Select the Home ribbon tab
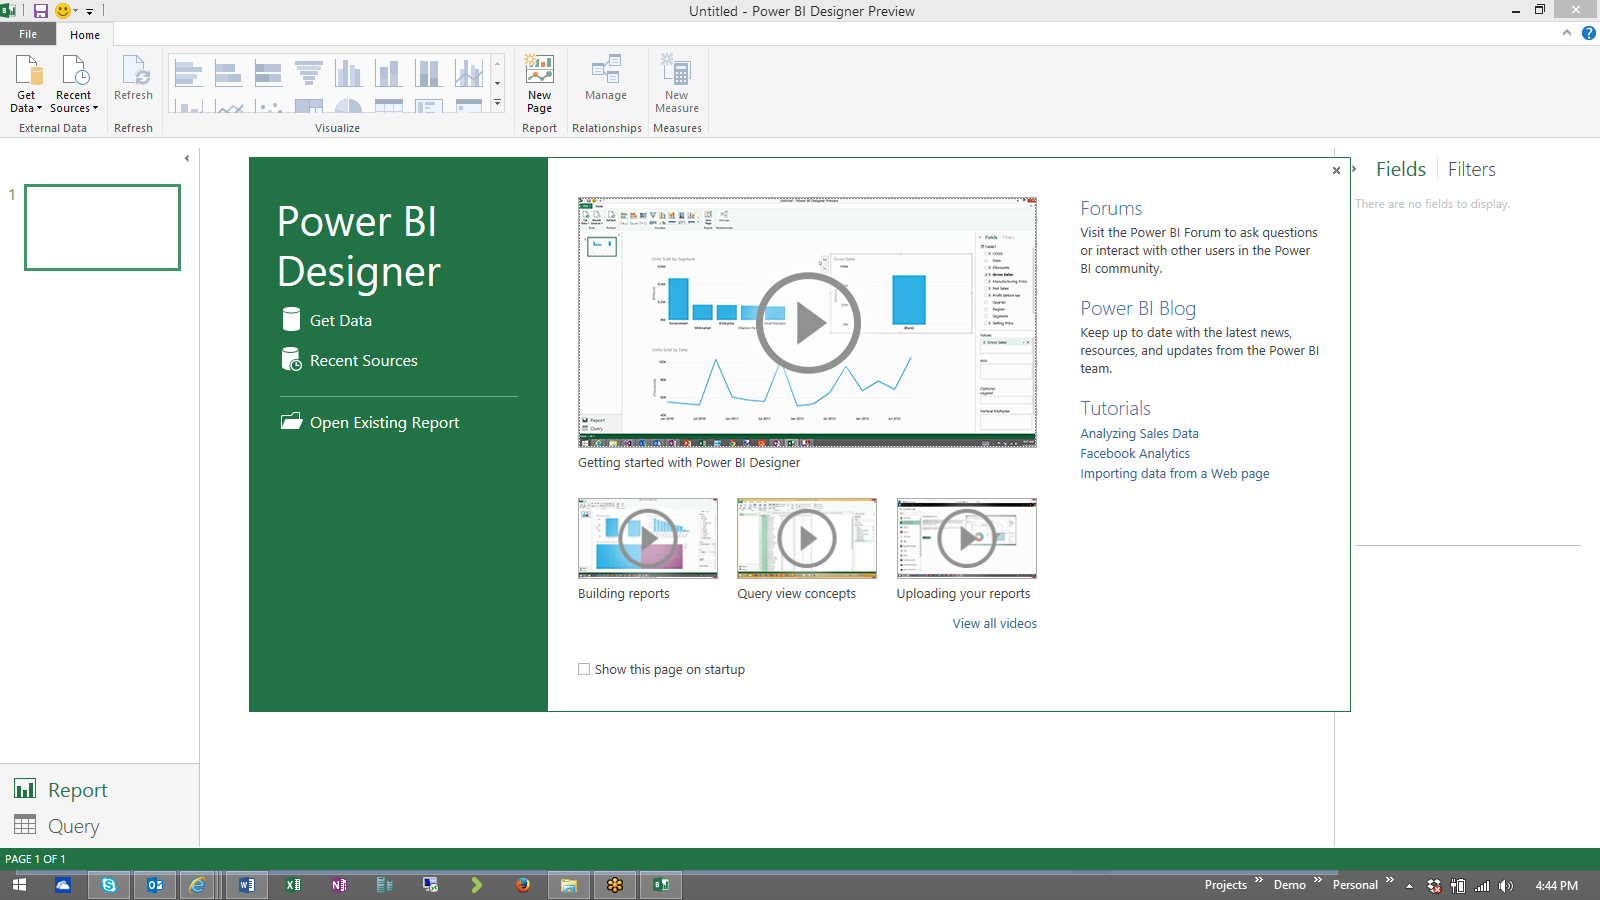The height and width of the screenshot is (900, 1600). [85, 35]
